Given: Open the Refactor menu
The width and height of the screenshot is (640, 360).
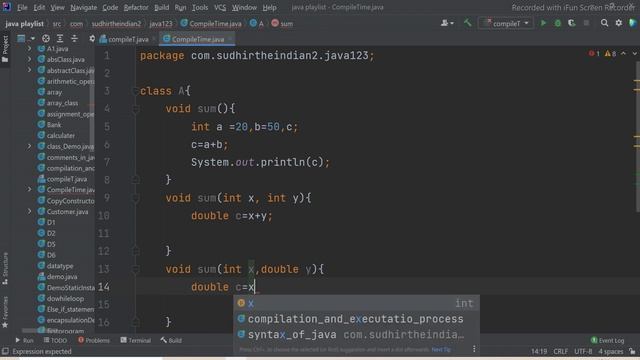Looking at the screenshot, I should 136,7.
